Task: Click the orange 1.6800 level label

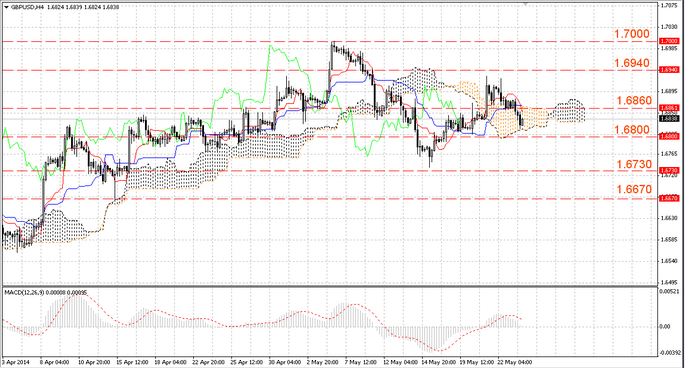Action: click(x=632, y=130)
